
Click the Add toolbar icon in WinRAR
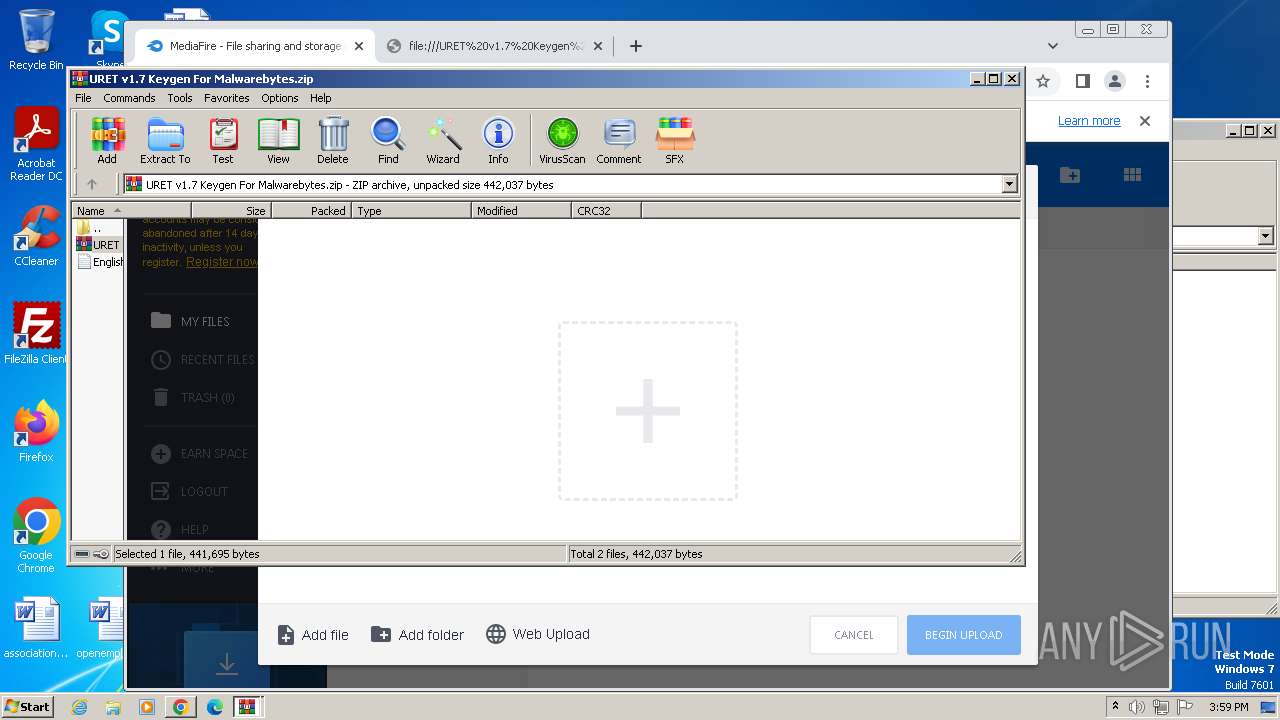pyautogui.click(x=107, y=140)
